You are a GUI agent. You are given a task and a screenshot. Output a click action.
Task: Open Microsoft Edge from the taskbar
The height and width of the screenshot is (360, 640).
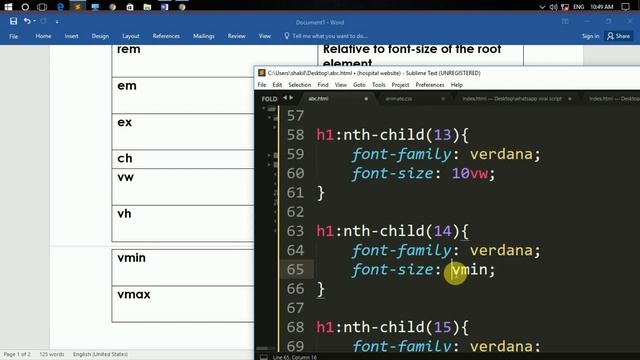click(x=60, y=7)
